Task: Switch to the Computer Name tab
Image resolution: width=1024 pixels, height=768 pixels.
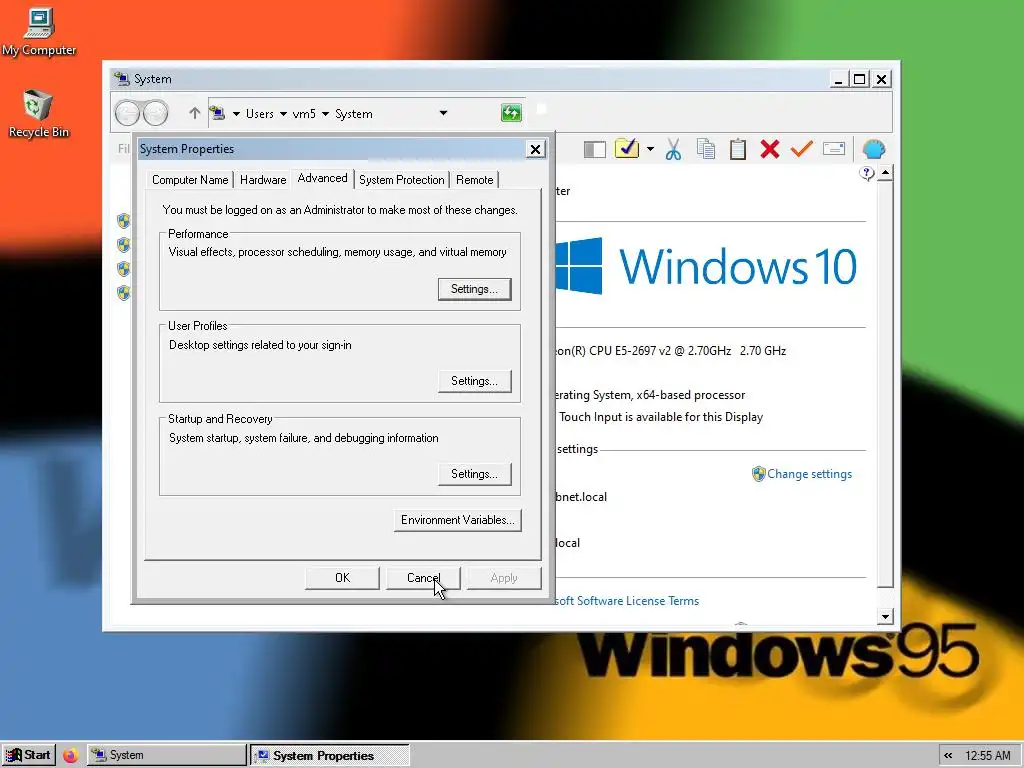Action: pyautogui.click(x=190, y=180)
